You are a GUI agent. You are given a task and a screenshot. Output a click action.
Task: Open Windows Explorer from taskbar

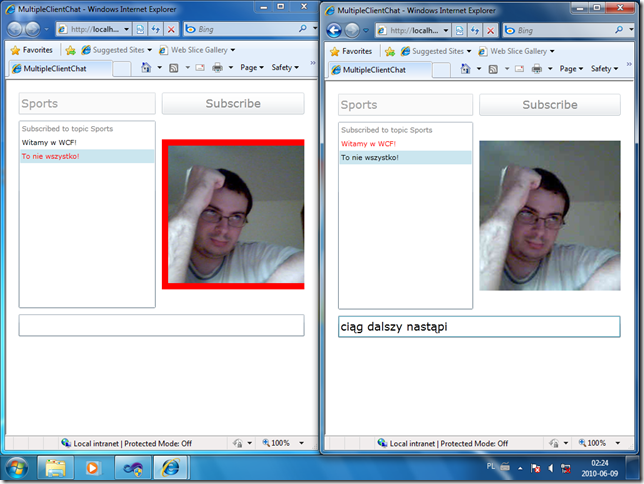55,468
